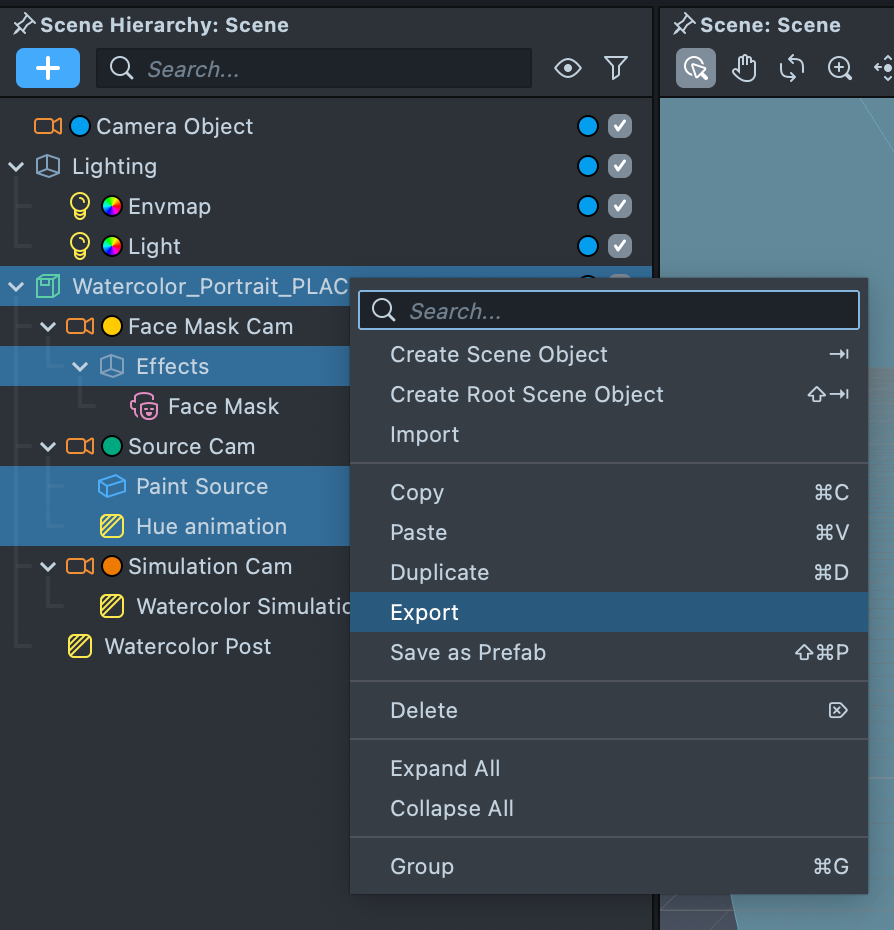Select the Select tool in Scene toolbar
Image resolution: width=894 pixels, height=930 pixels.
click(x=696, y=68)
